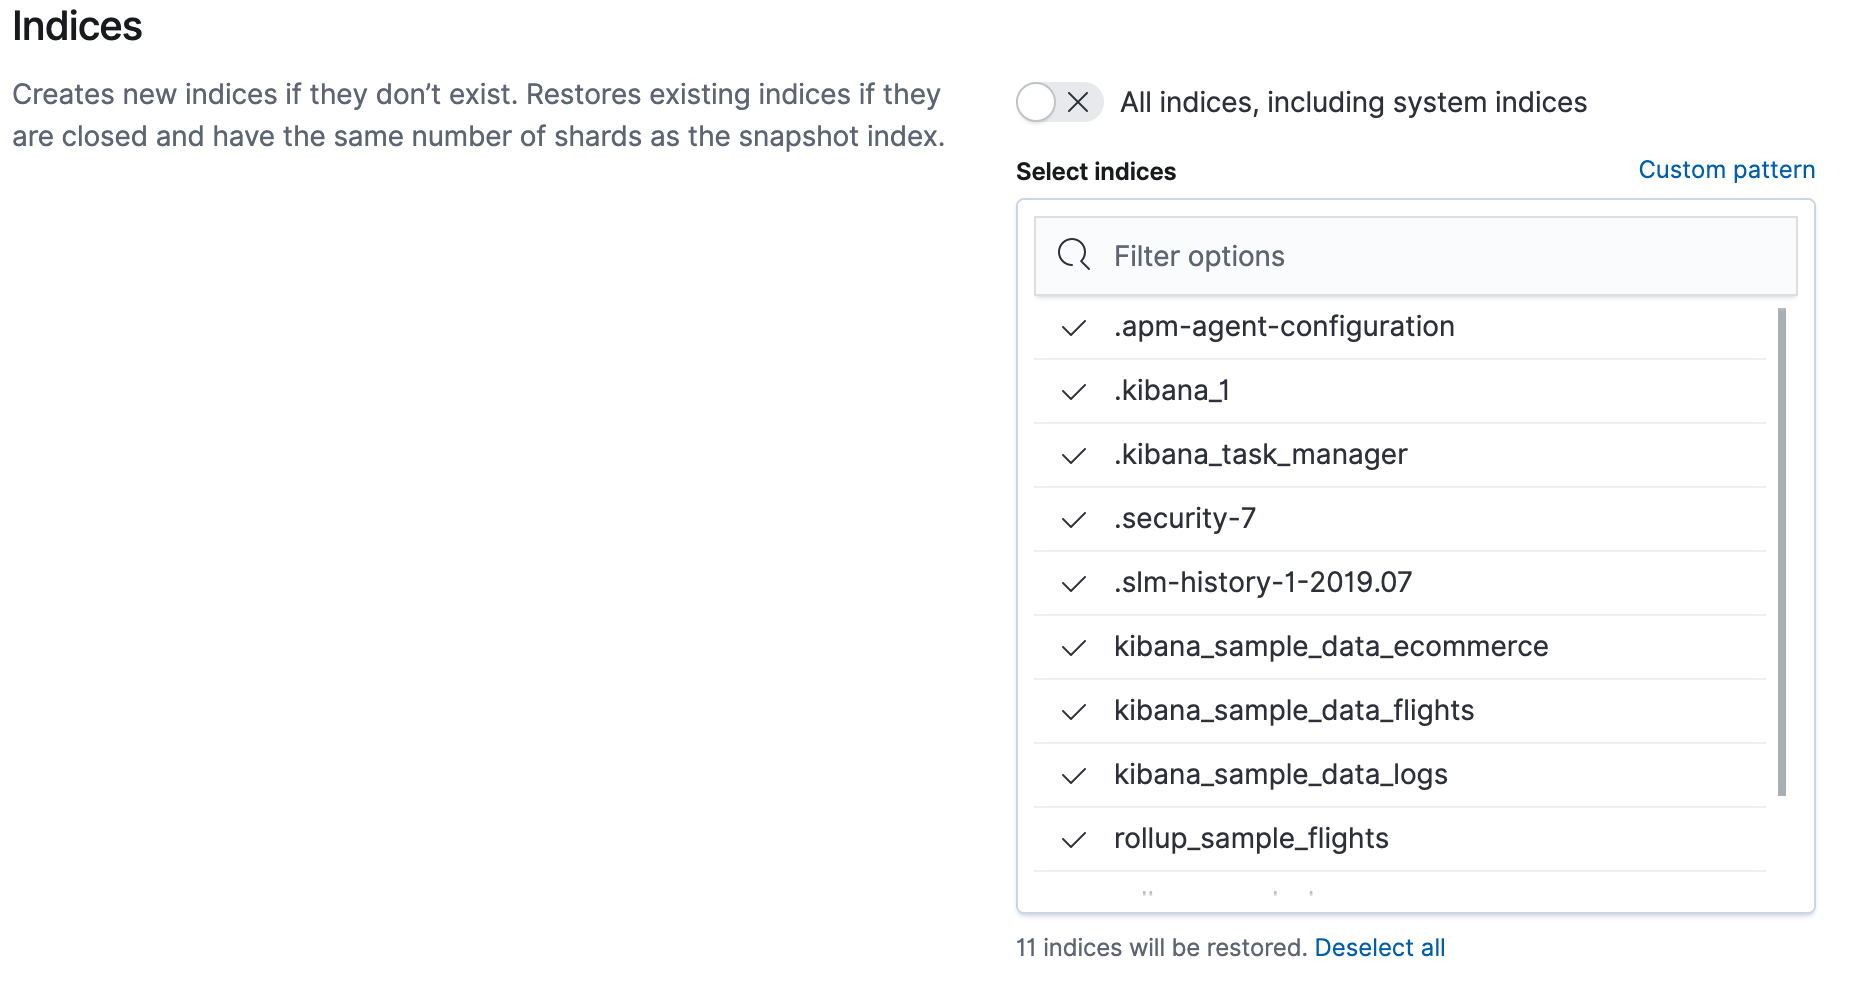Screen dimensions: 1850x982
Task: Toggle the kibana_sample_data_ecommerce index name
Action: (x=1330, y=647)
